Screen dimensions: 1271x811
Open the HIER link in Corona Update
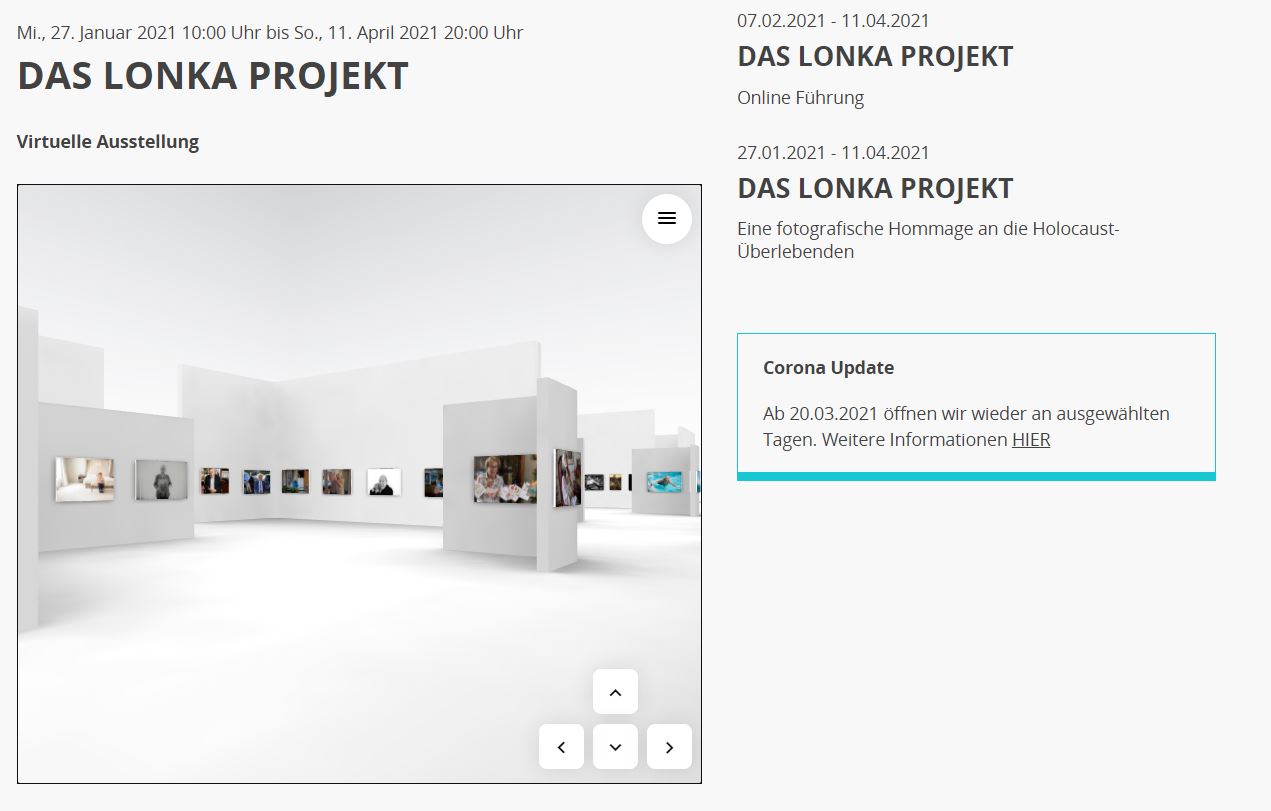1031,439
